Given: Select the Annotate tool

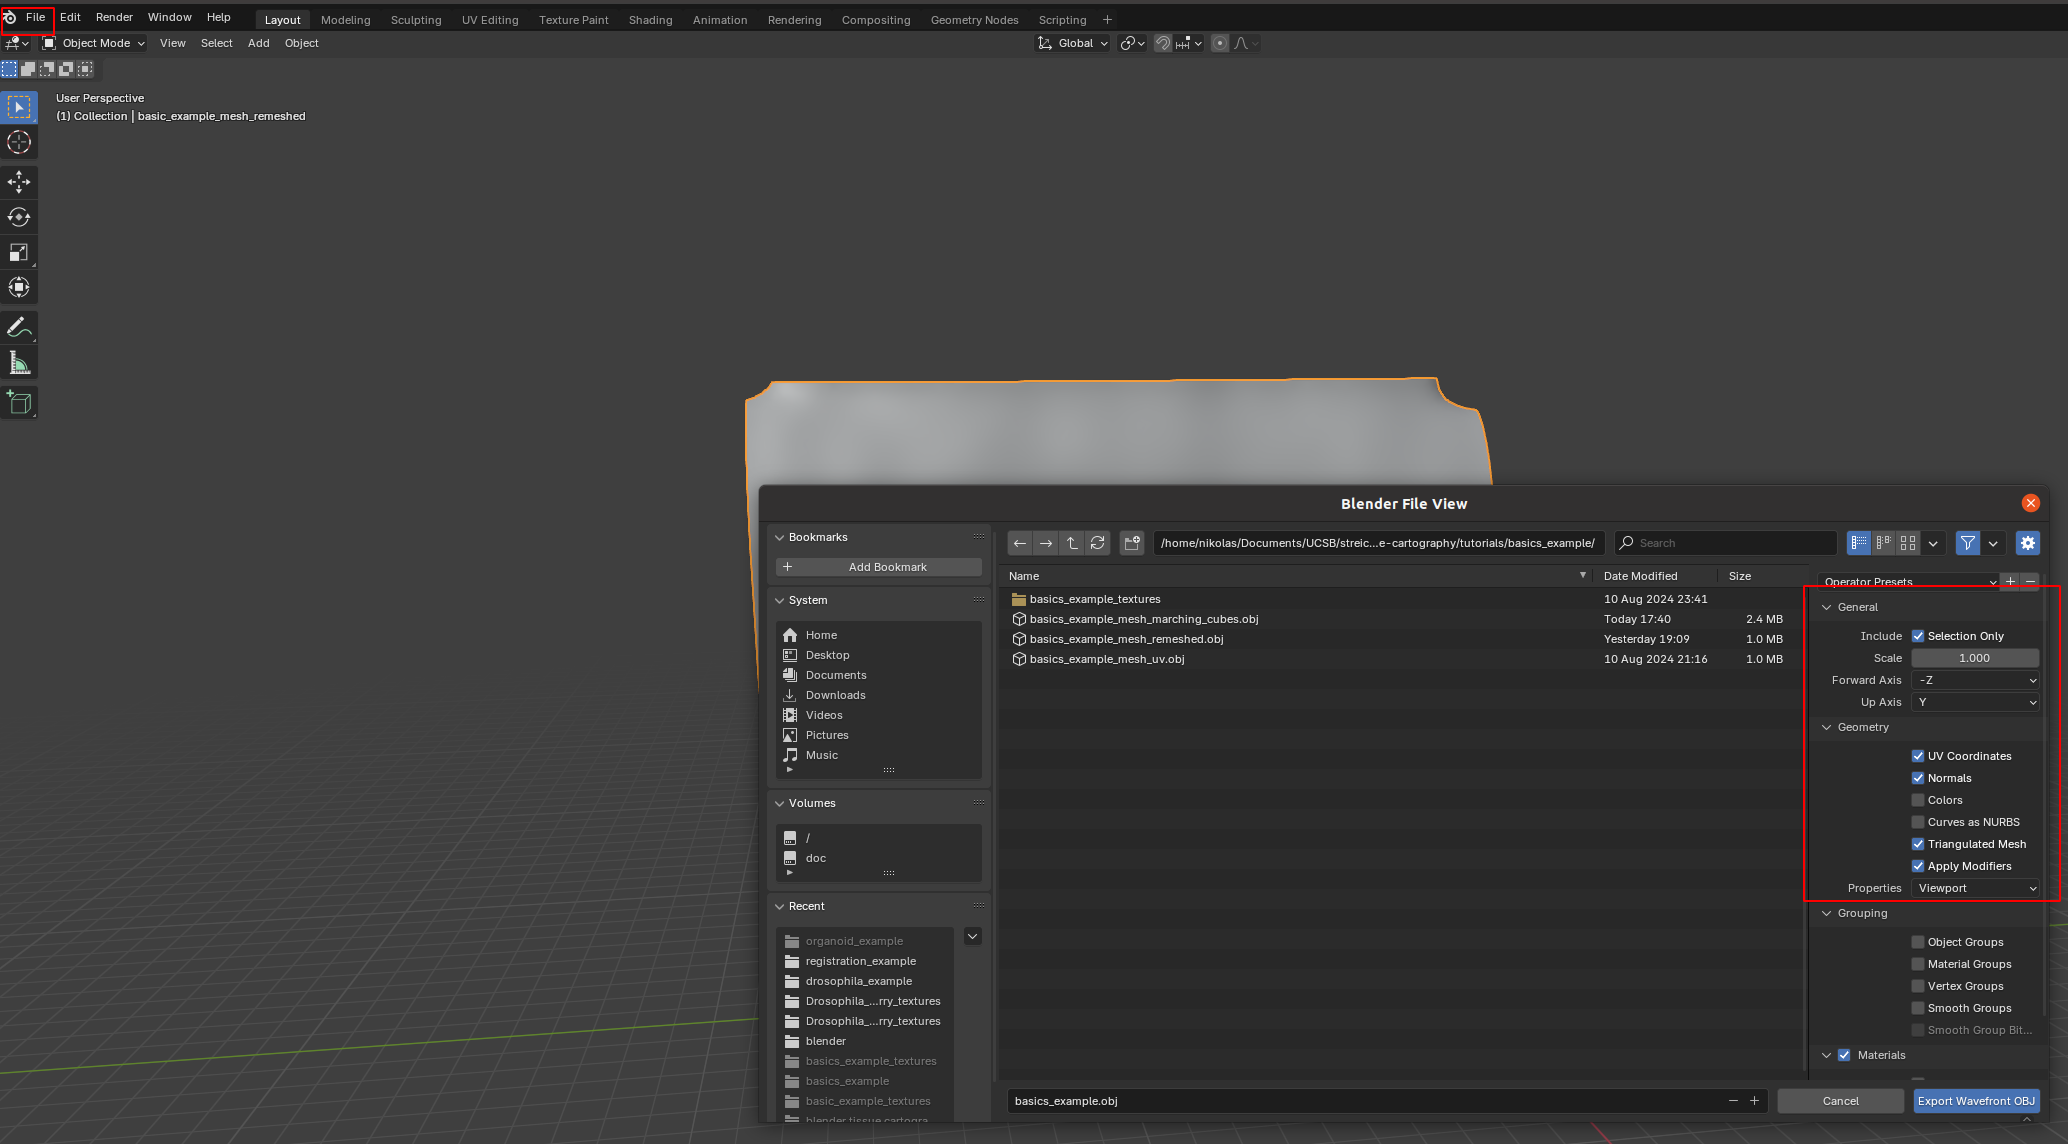Looking at the screenshot, I should coord(19,328).
